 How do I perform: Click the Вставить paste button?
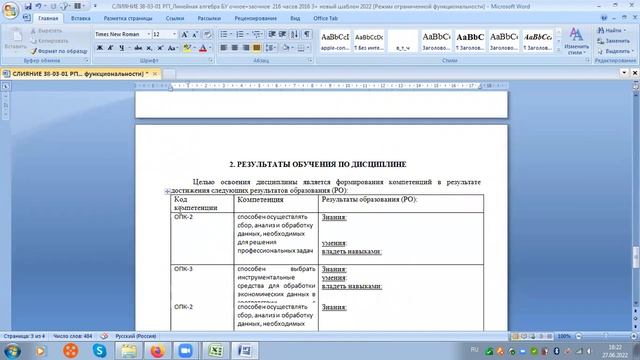tap(16, 40)
